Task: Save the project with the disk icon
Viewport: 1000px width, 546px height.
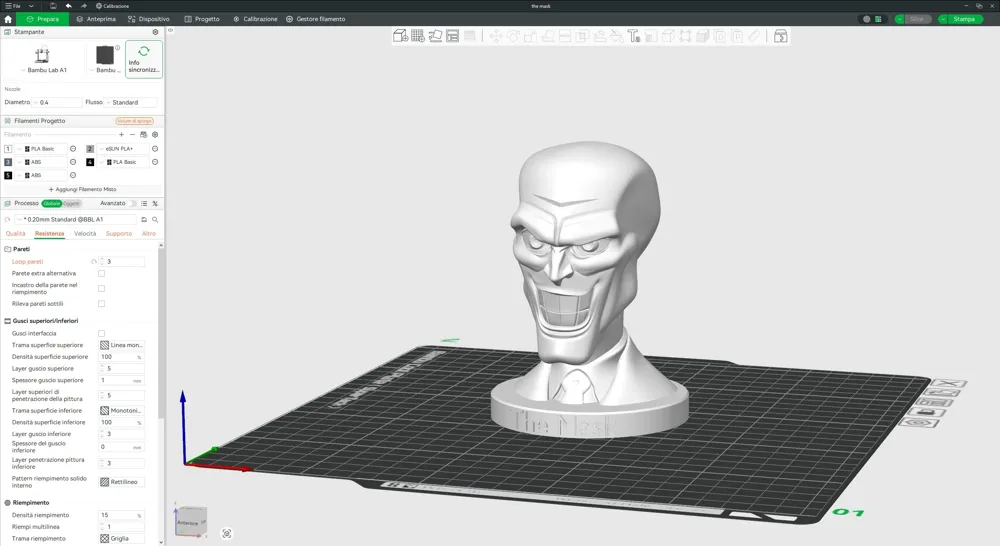Action: (54, 6)
